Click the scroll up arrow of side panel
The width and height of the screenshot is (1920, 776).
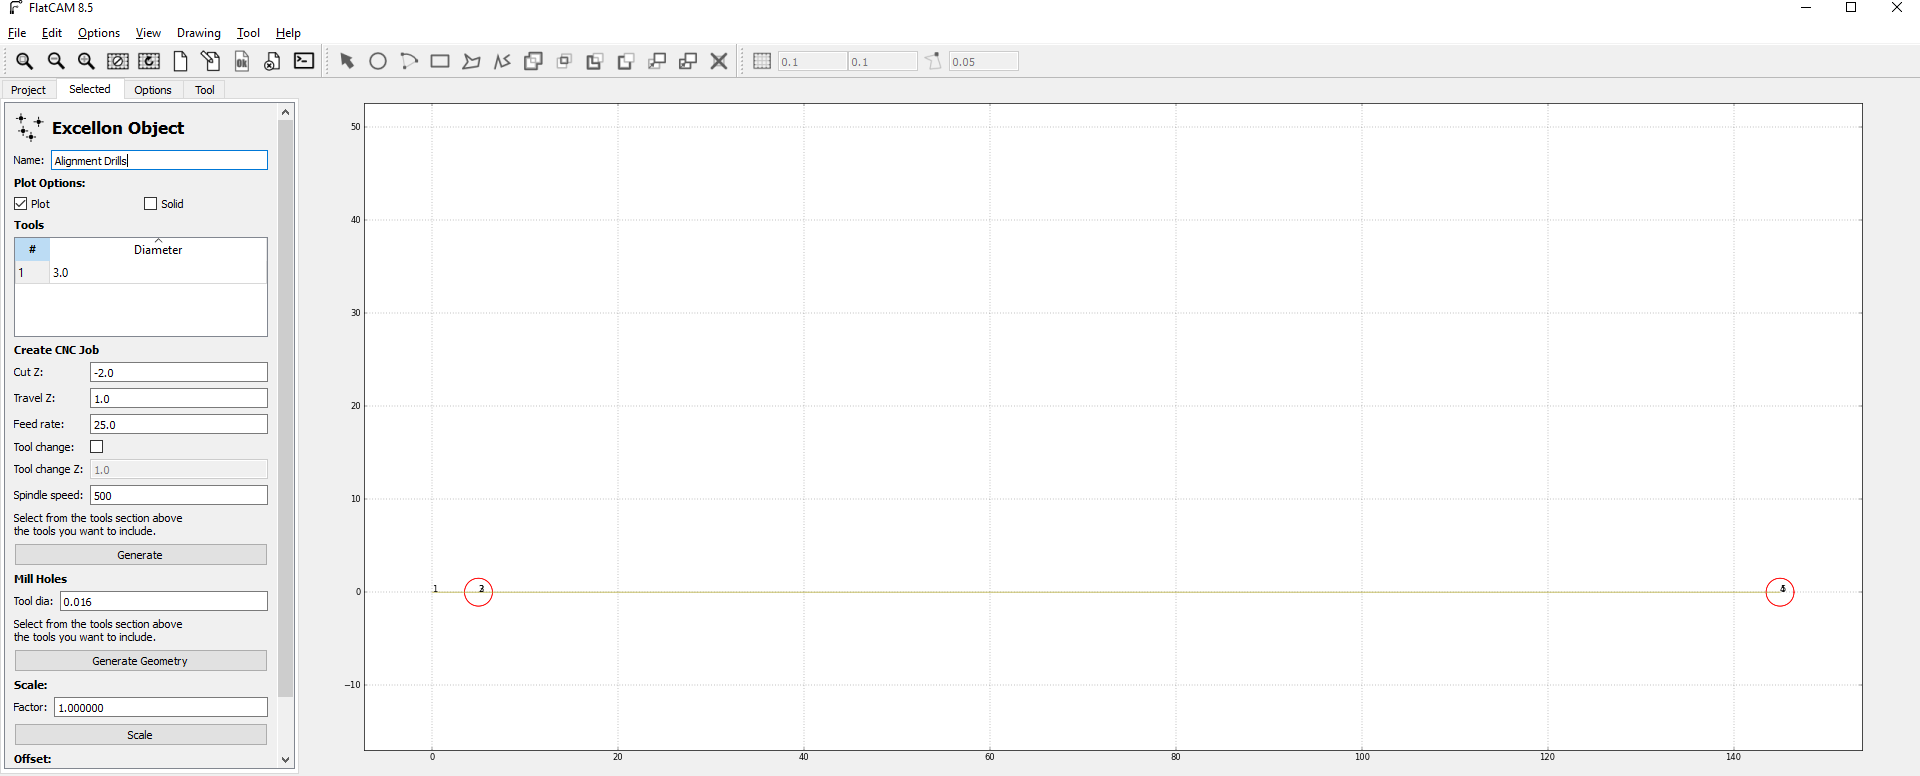point(285,112)
